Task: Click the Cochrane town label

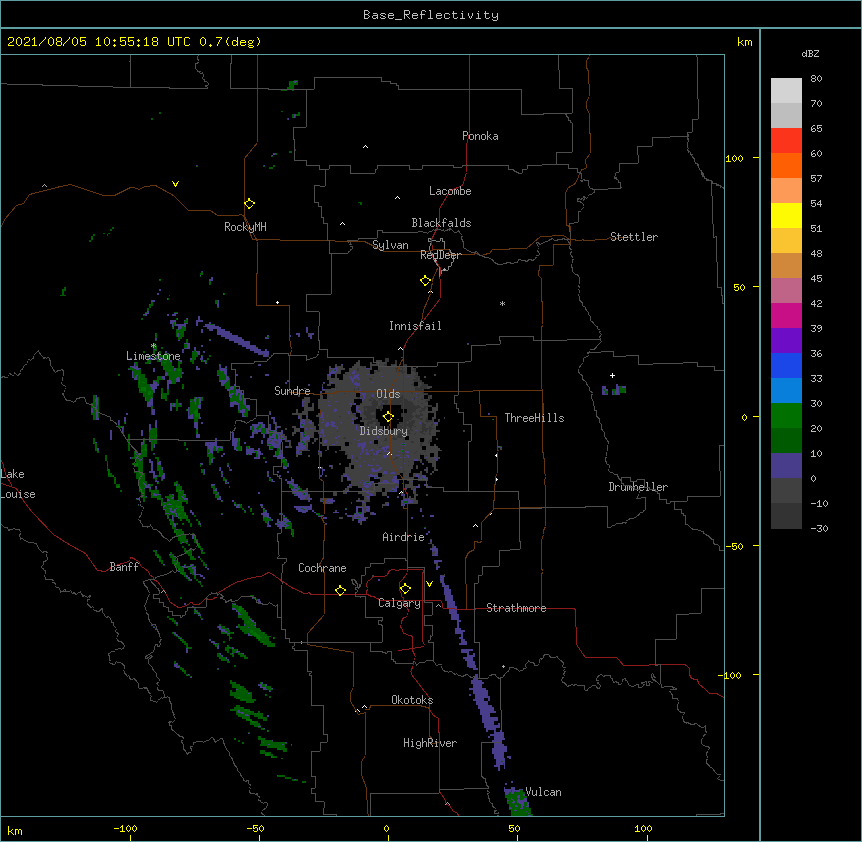Action: [x=322, y=568]
